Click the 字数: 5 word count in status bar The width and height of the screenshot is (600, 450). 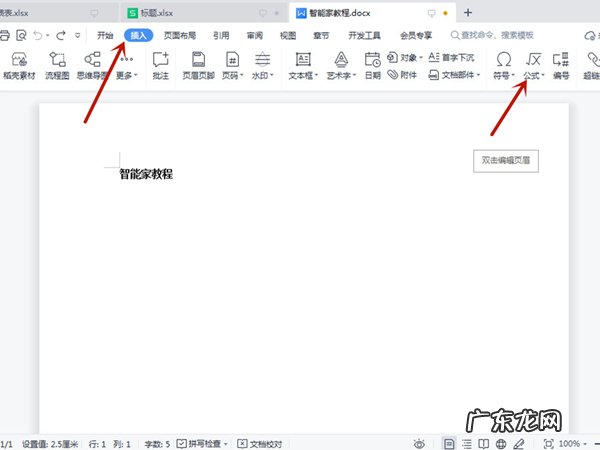(x=157, y=444)
